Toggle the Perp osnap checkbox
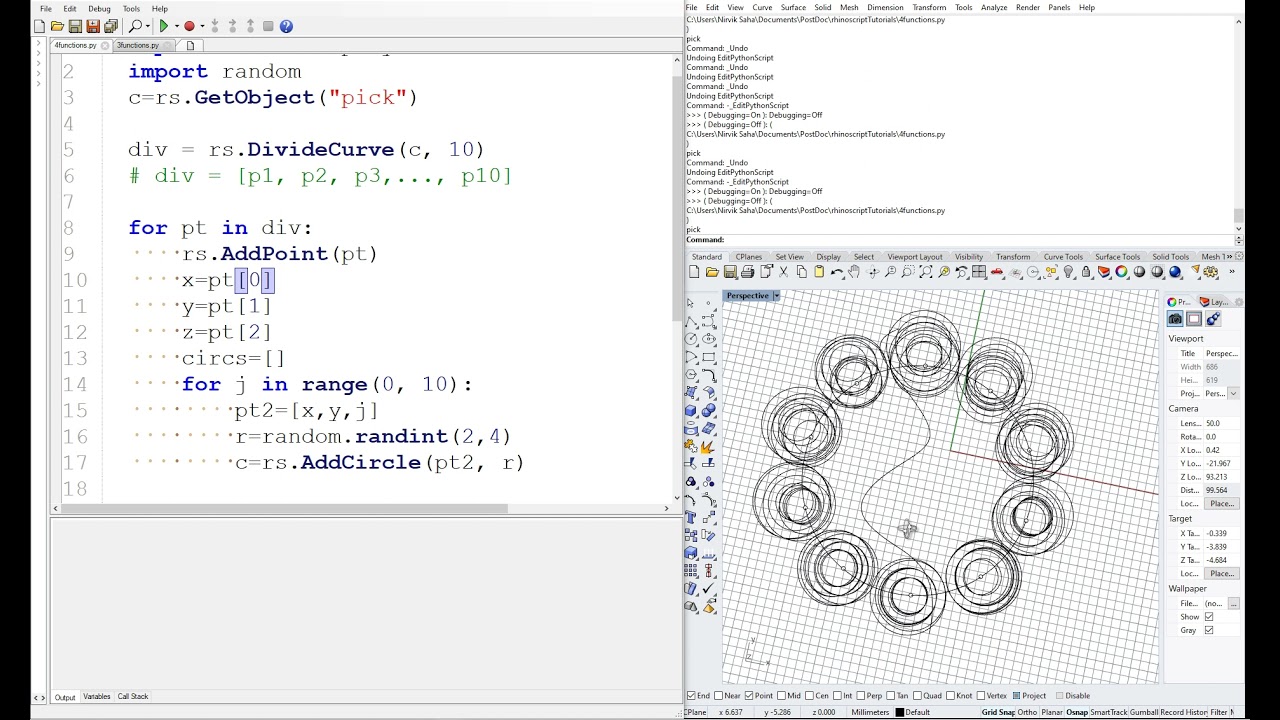1280x720 pixels. coord(861,696)
